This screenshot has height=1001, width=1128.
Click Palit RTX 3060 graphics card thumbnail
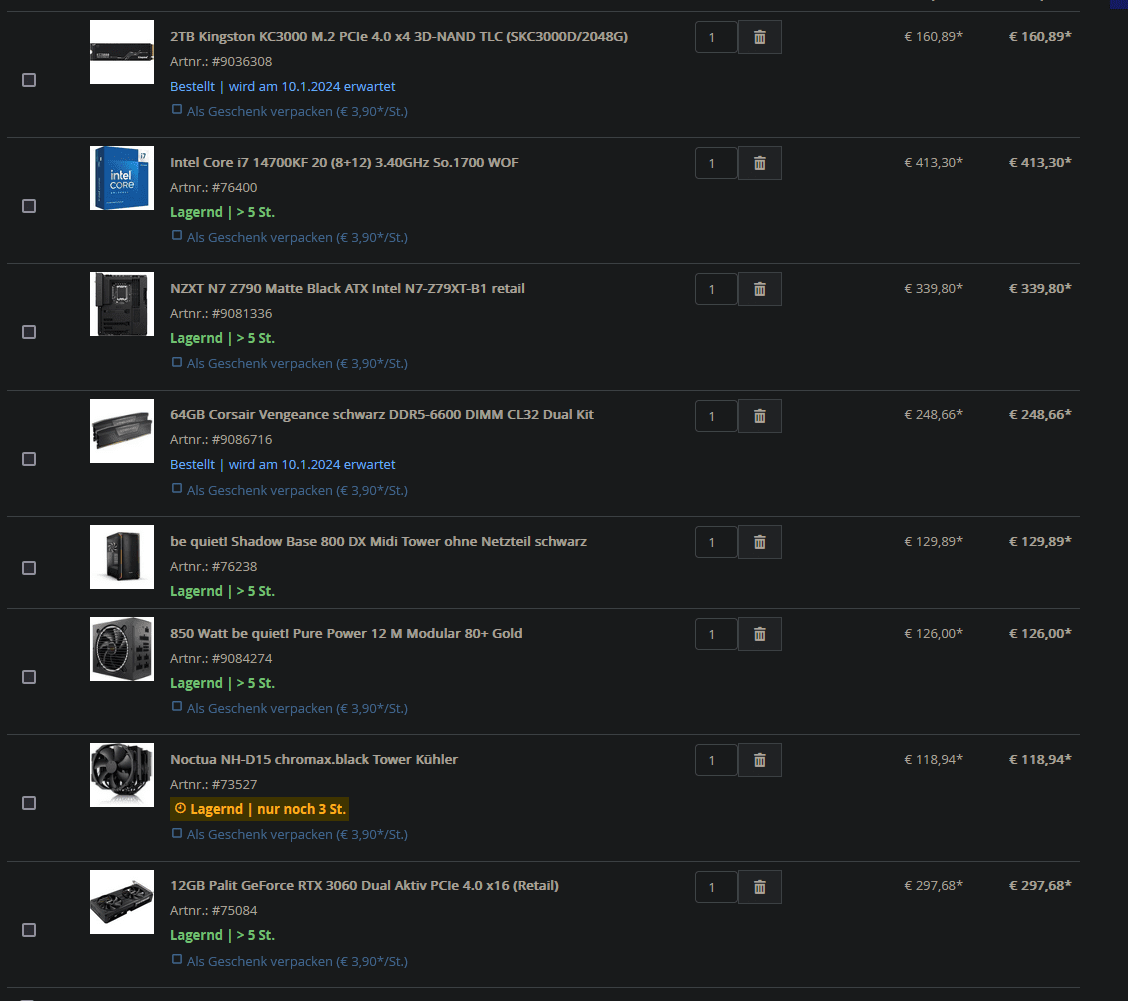click(122, 902)
